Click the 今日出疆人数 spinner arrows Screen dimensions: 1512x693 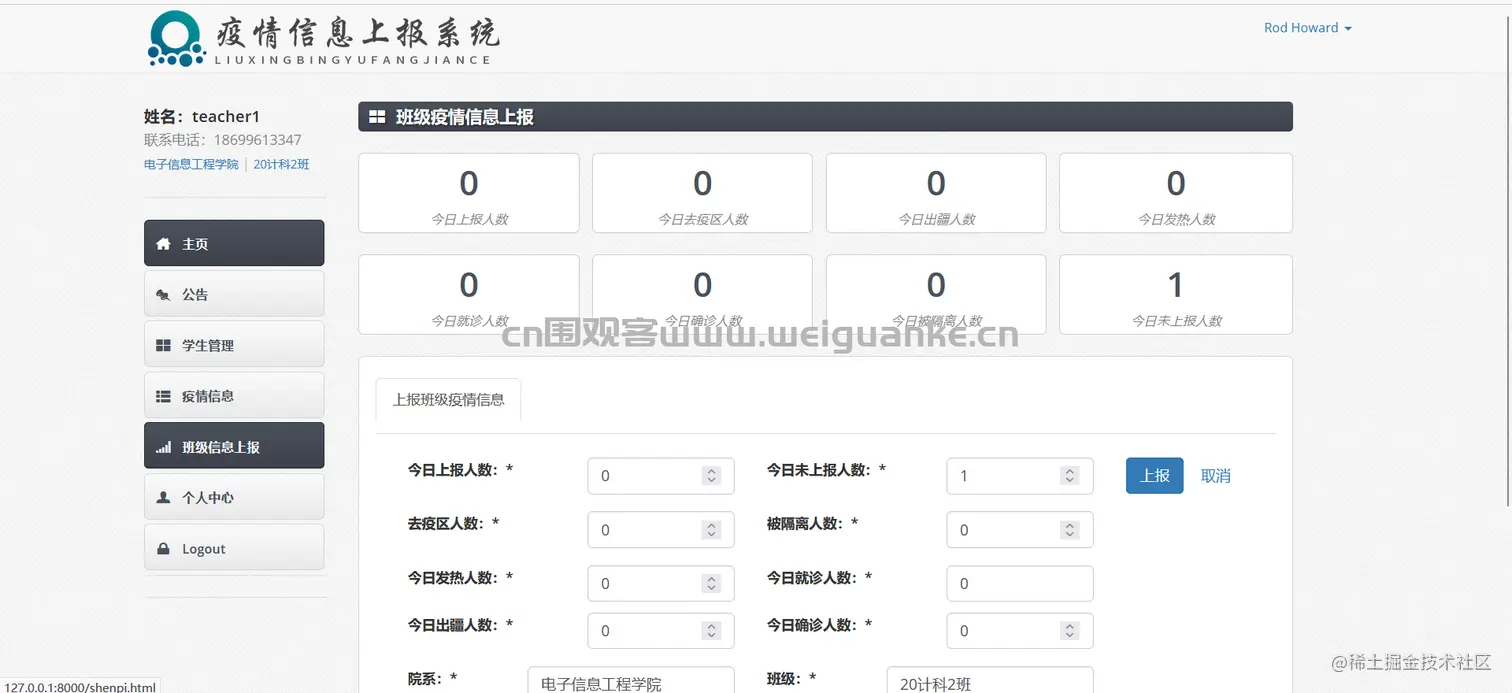[x=711, y=631]
